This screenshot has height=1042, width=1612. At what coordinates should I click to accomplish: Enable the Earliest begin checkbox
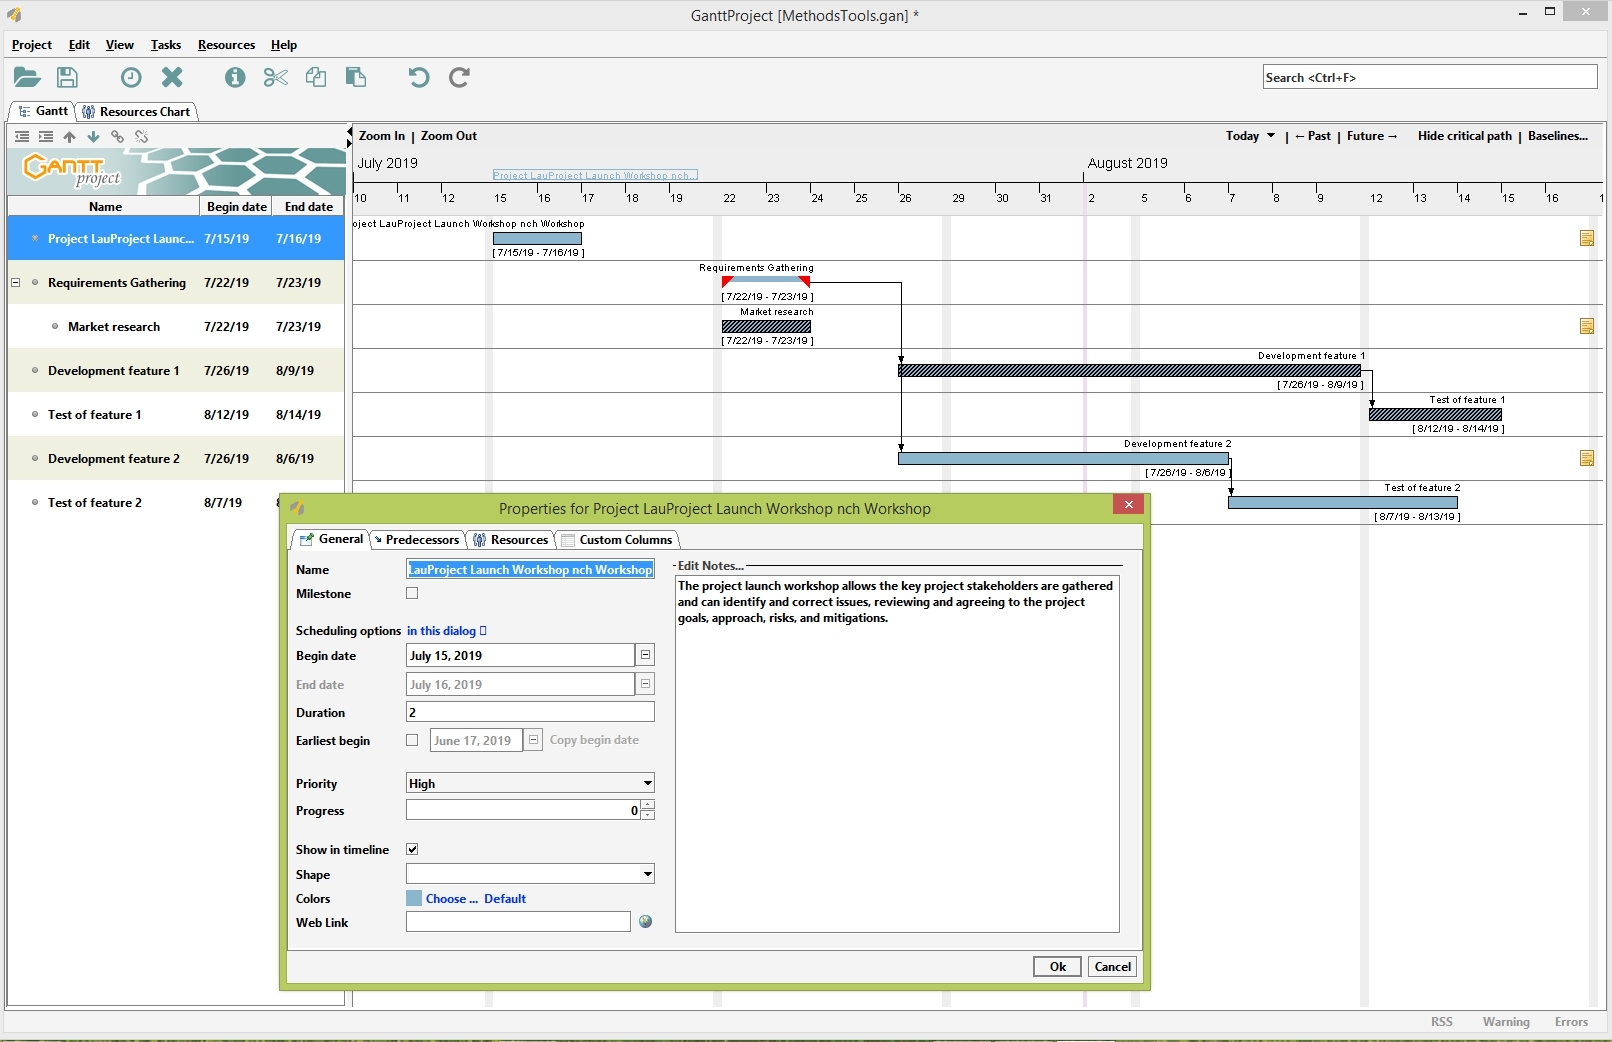411,740
